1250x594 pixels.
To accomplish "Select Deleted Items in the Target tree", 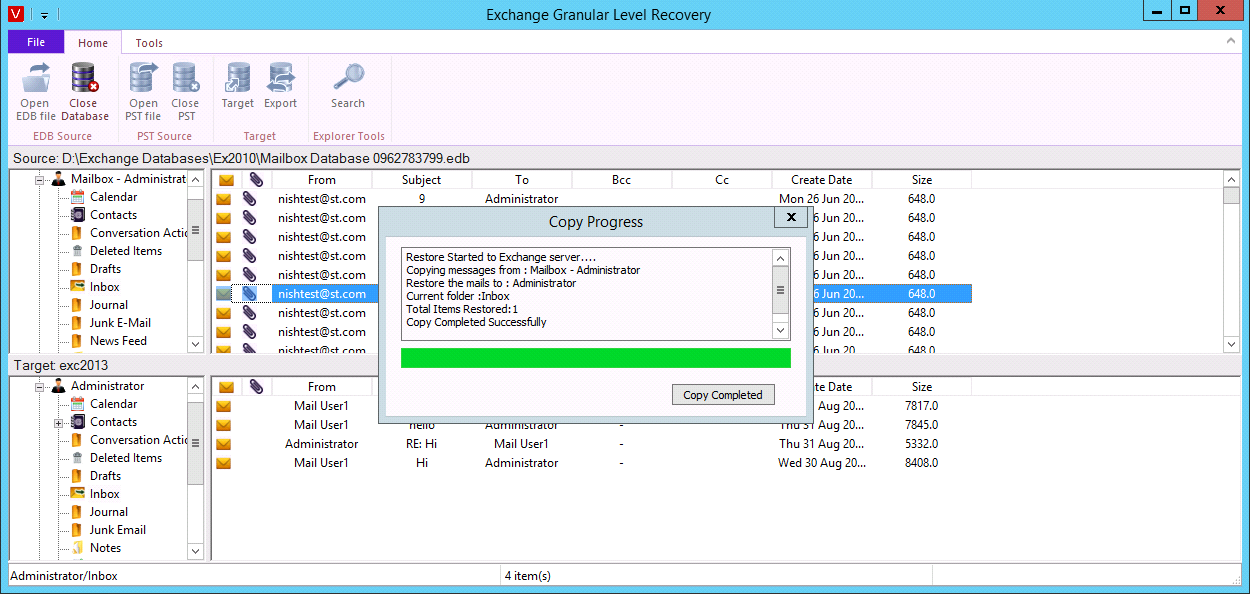I will 126,458.
